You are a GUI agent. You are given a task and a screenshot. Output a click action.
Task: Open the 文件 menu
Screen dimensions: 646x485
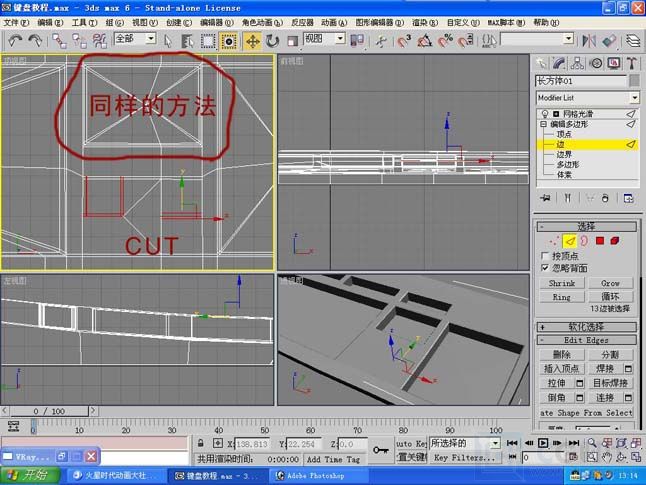pos(16,23)
